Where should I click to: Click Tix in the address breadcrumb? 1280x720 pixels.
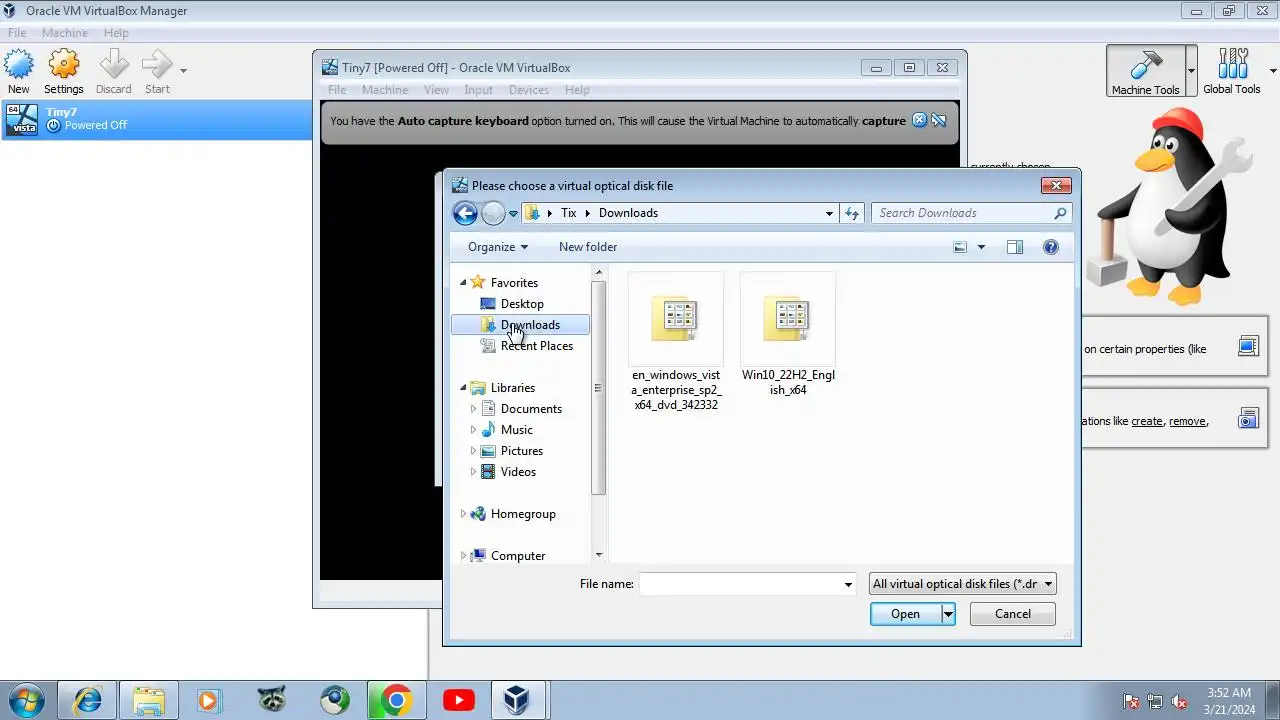click(568, 213)
